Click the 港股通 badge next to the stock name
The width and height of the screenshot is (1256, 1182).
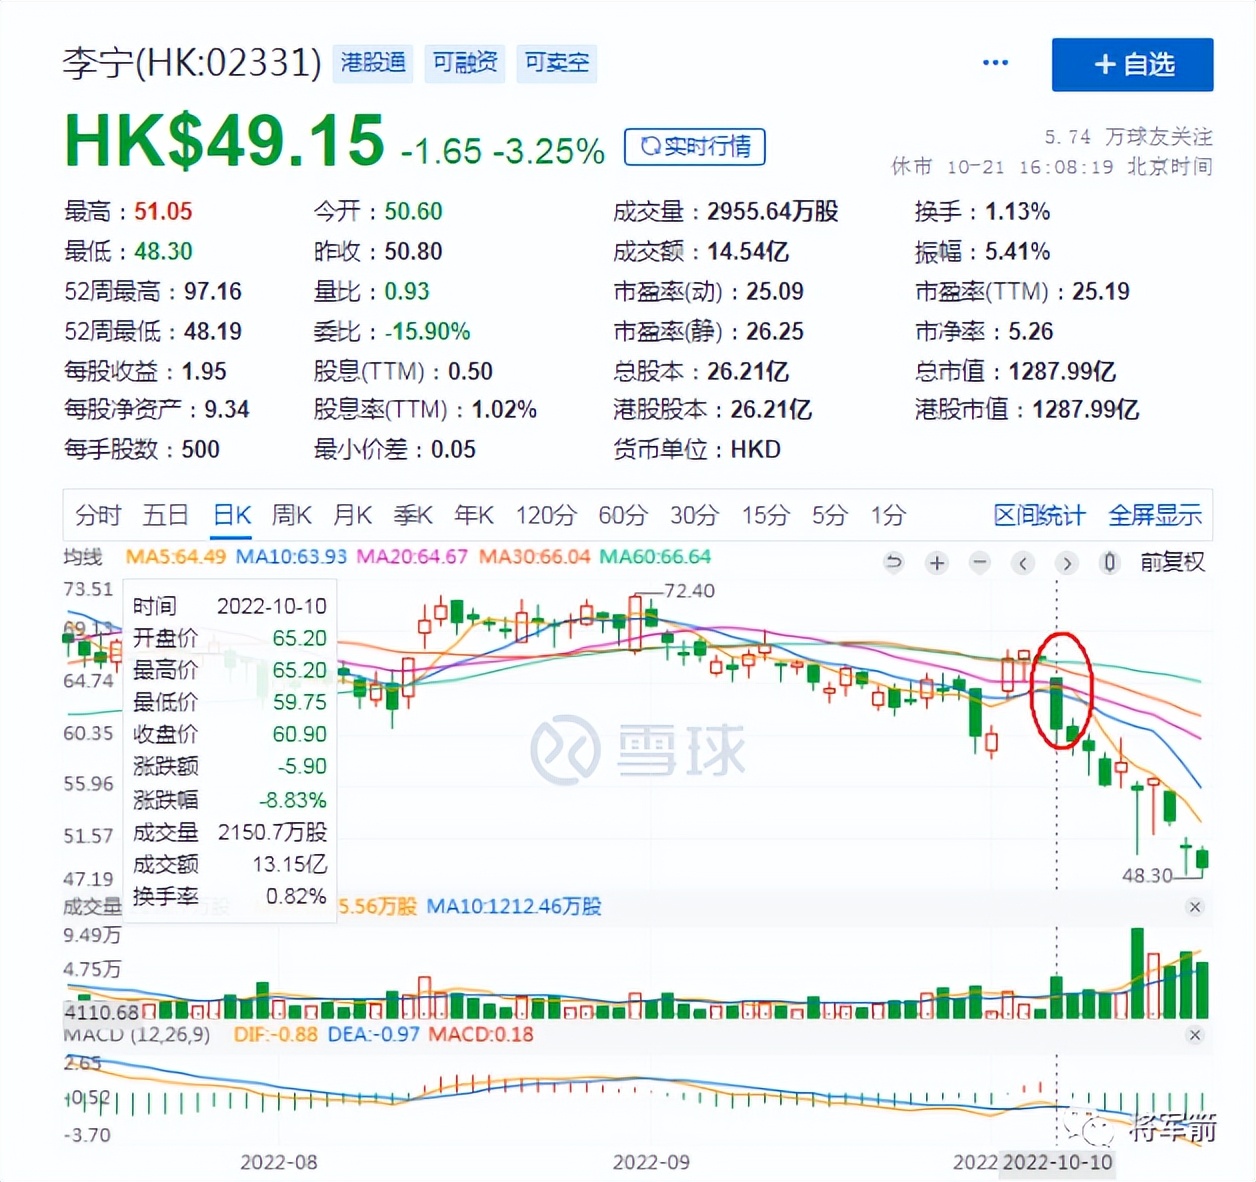372,62
